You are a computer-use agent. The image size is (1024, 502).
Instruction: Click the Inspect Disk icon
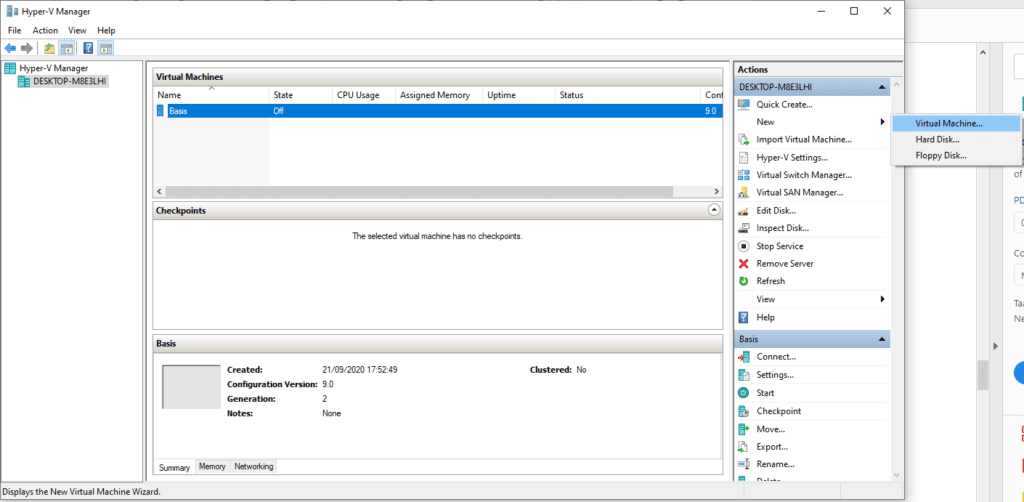coord(743,228)
